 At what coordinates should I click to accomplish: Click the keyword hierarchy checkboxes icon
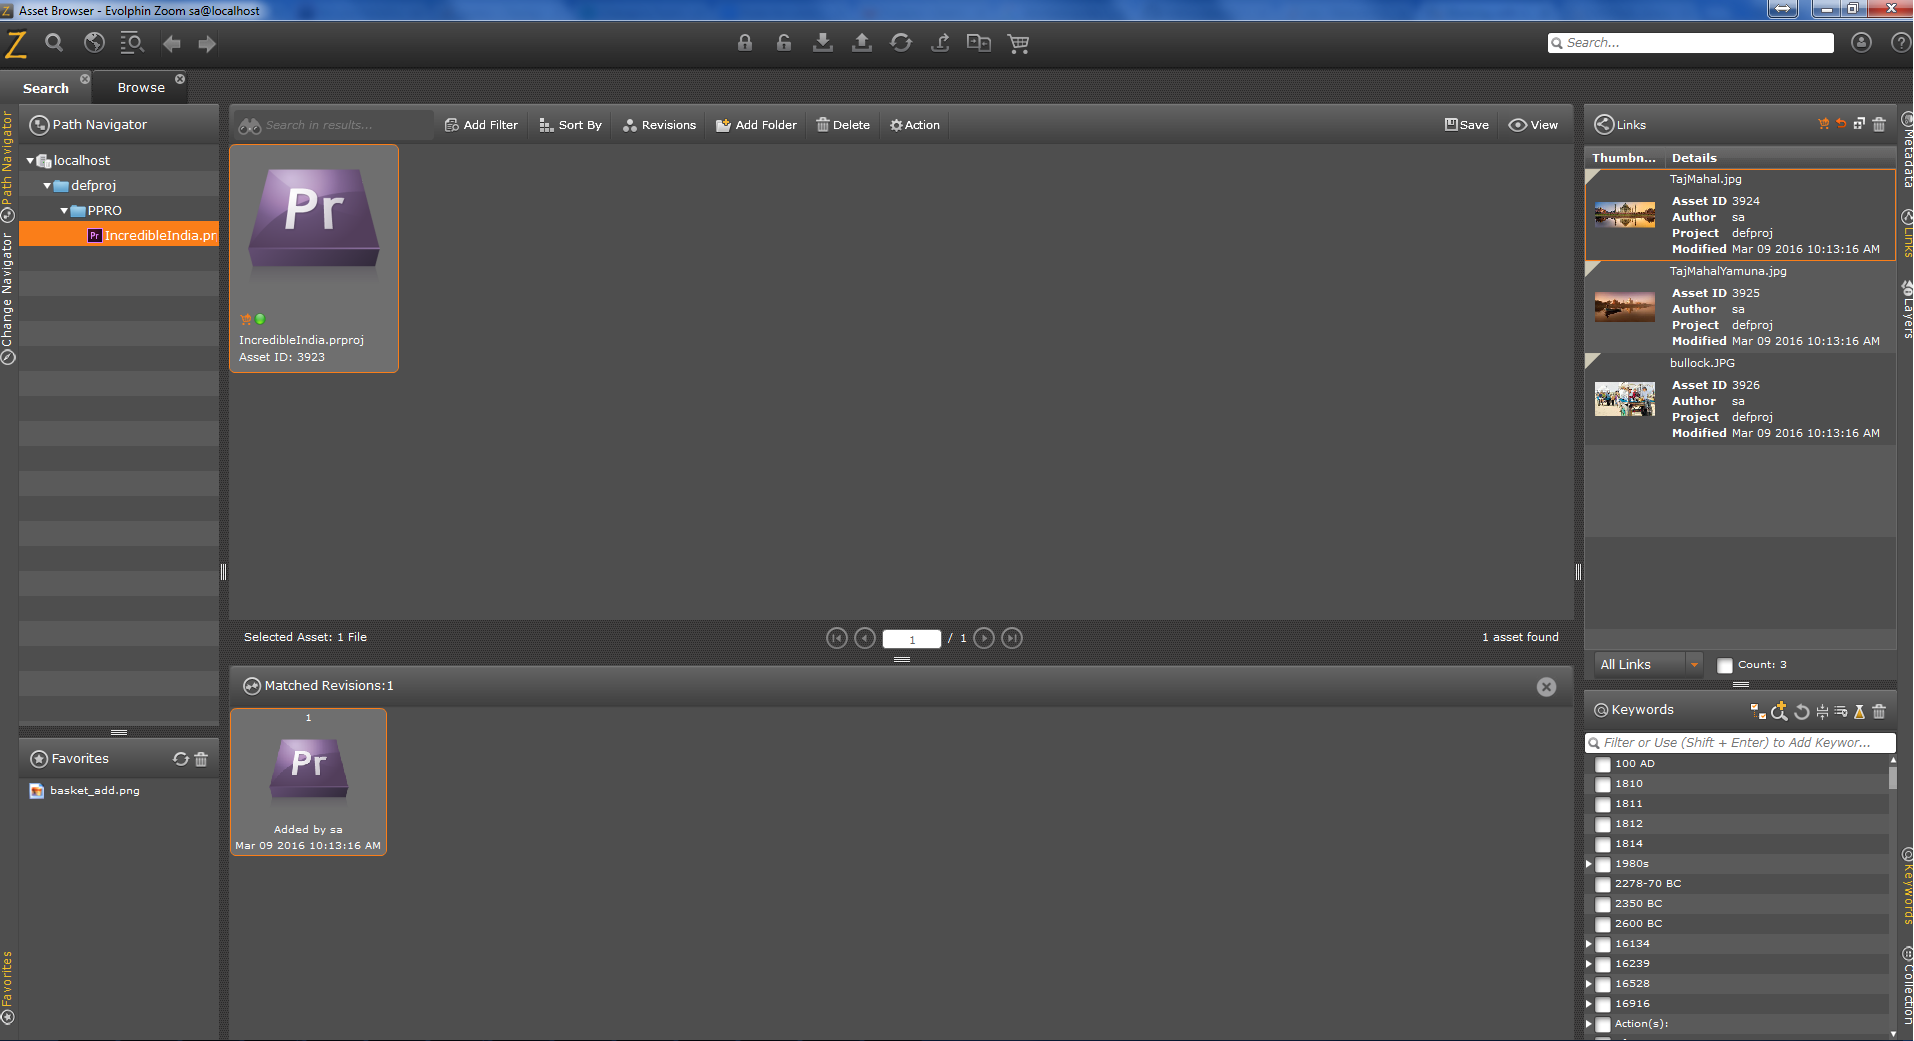pyautogui.click(x=1758, y=711)
